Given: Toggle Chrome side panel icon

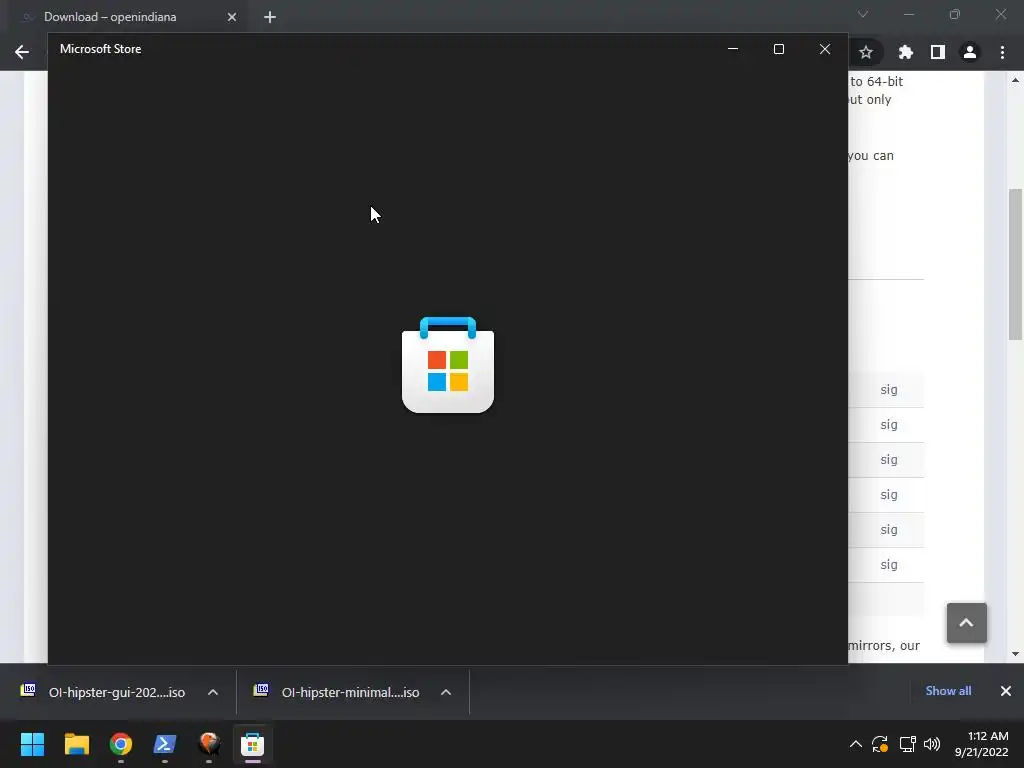Looking at the screenshot, I should [937, 52].
